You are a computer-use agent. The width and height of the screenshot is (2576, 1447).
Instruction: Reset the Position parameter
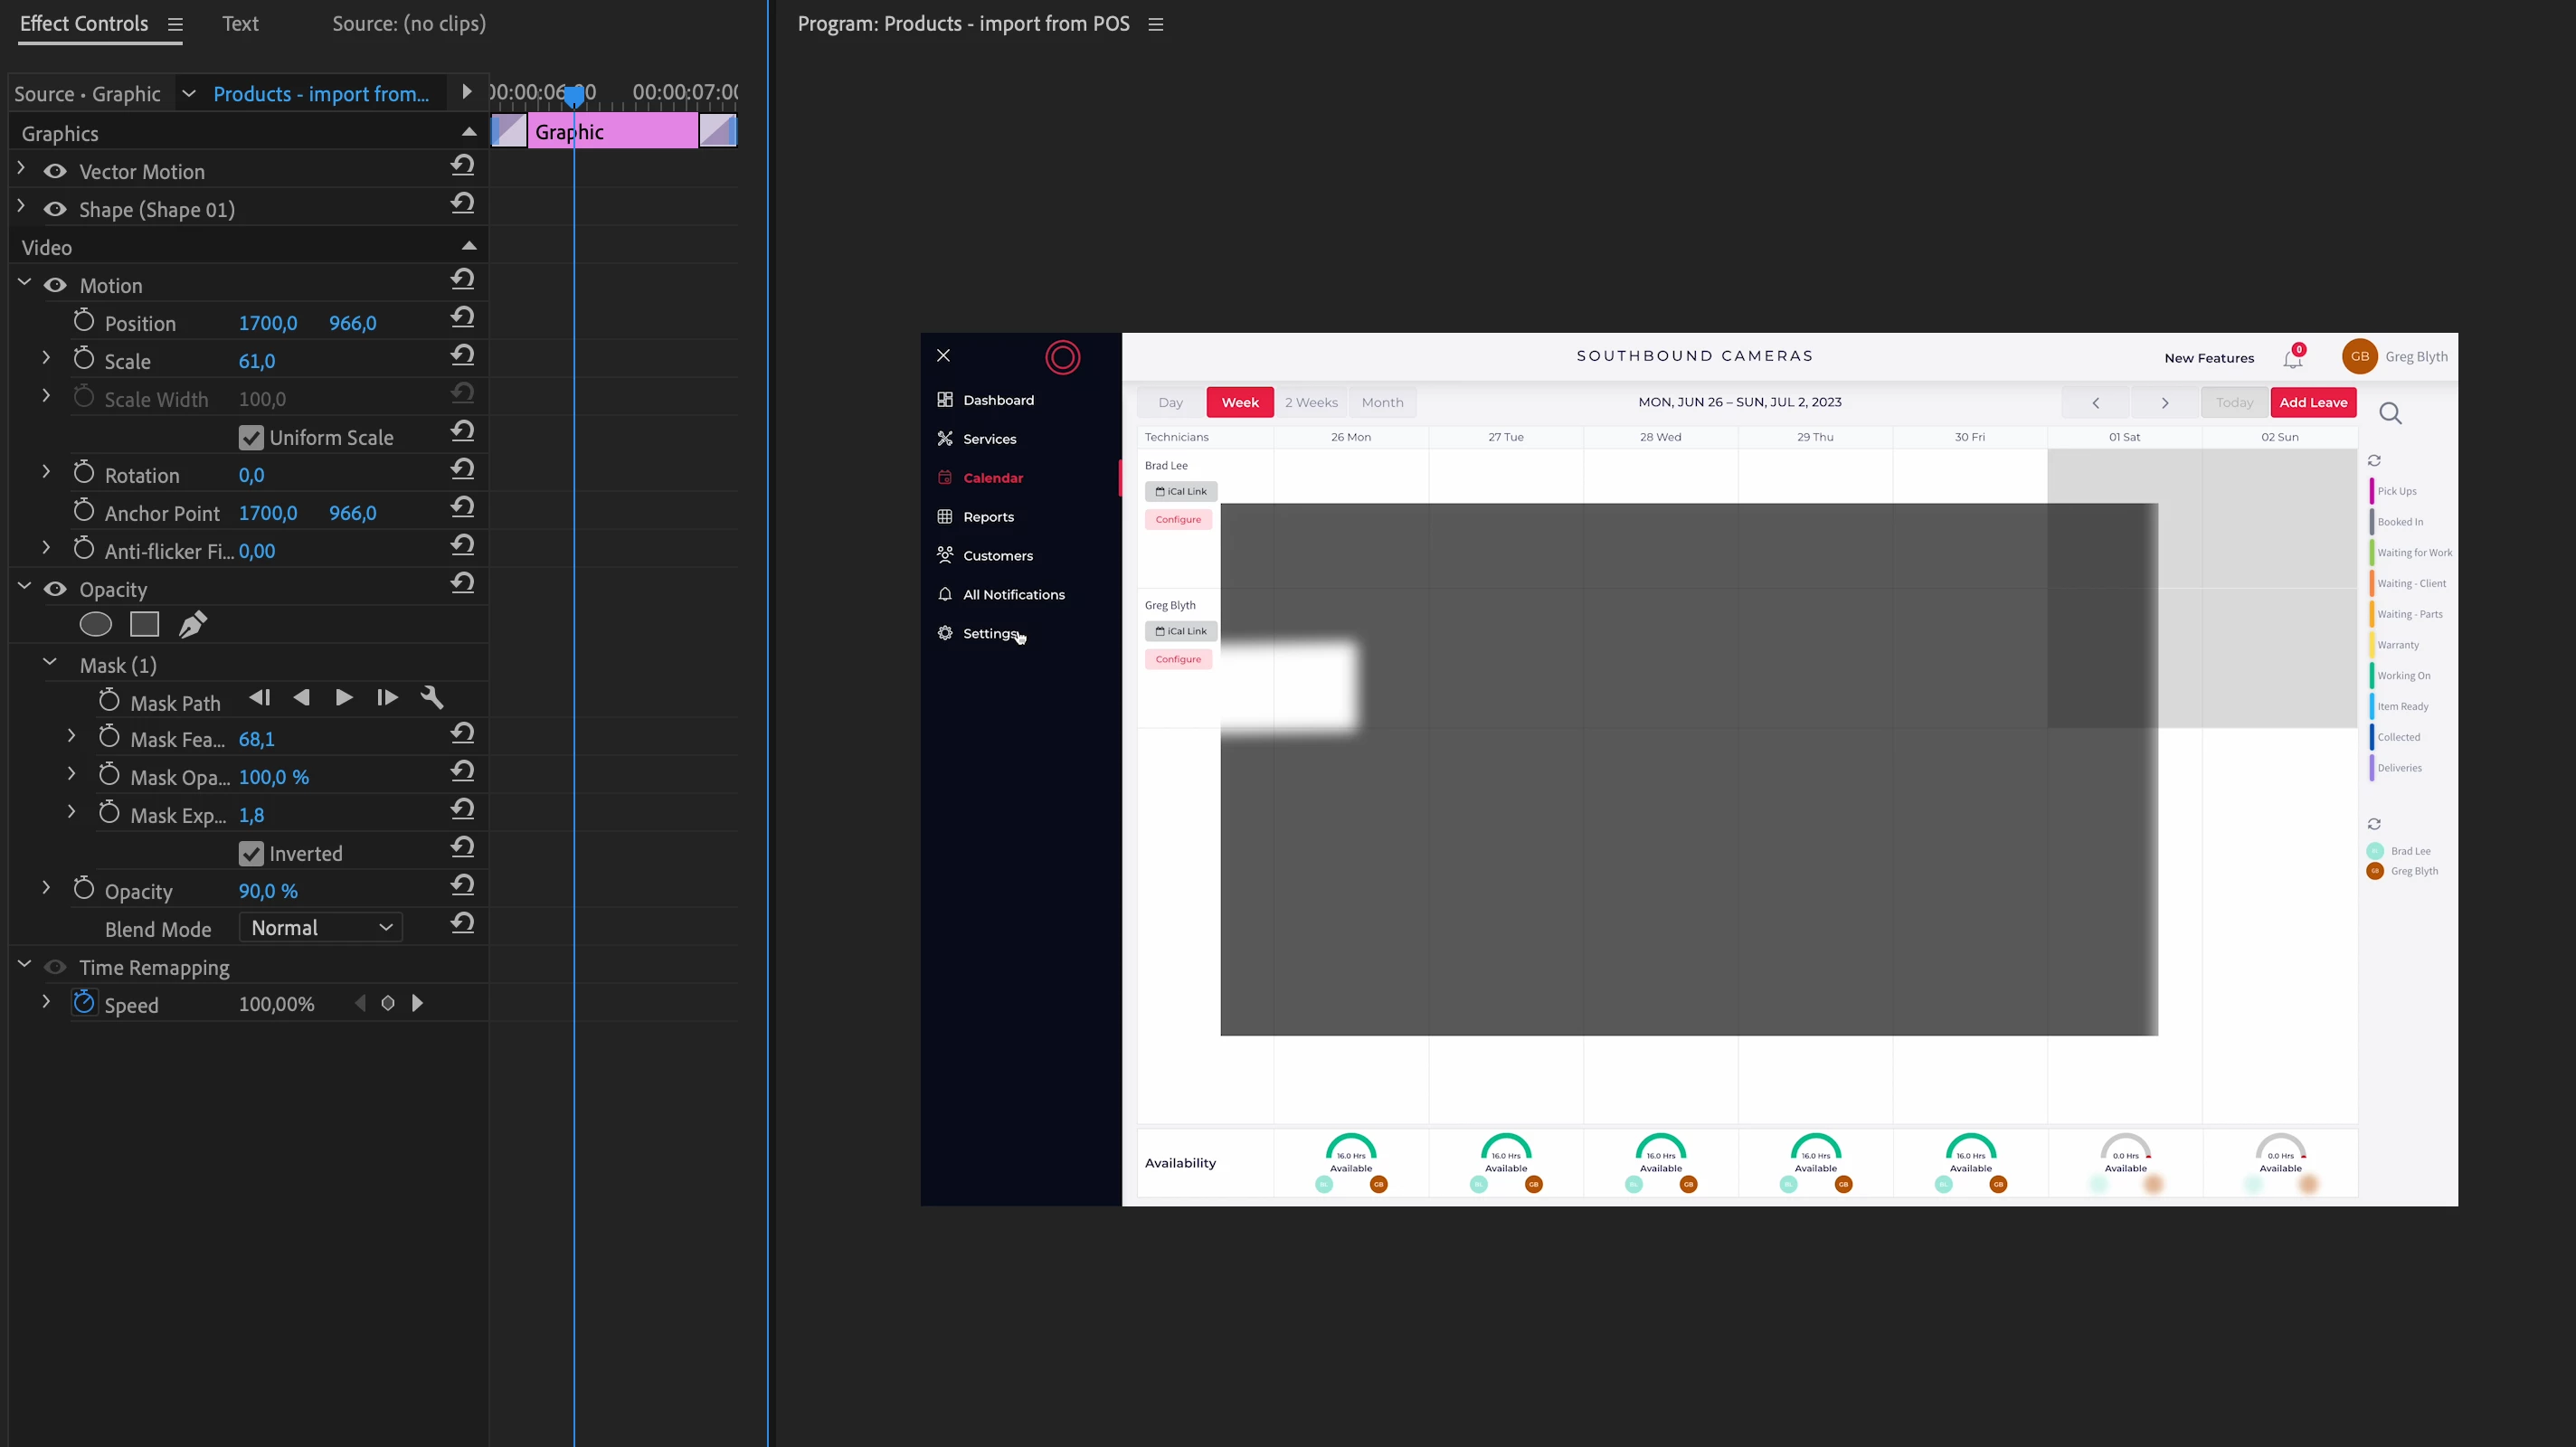(462, 318)
